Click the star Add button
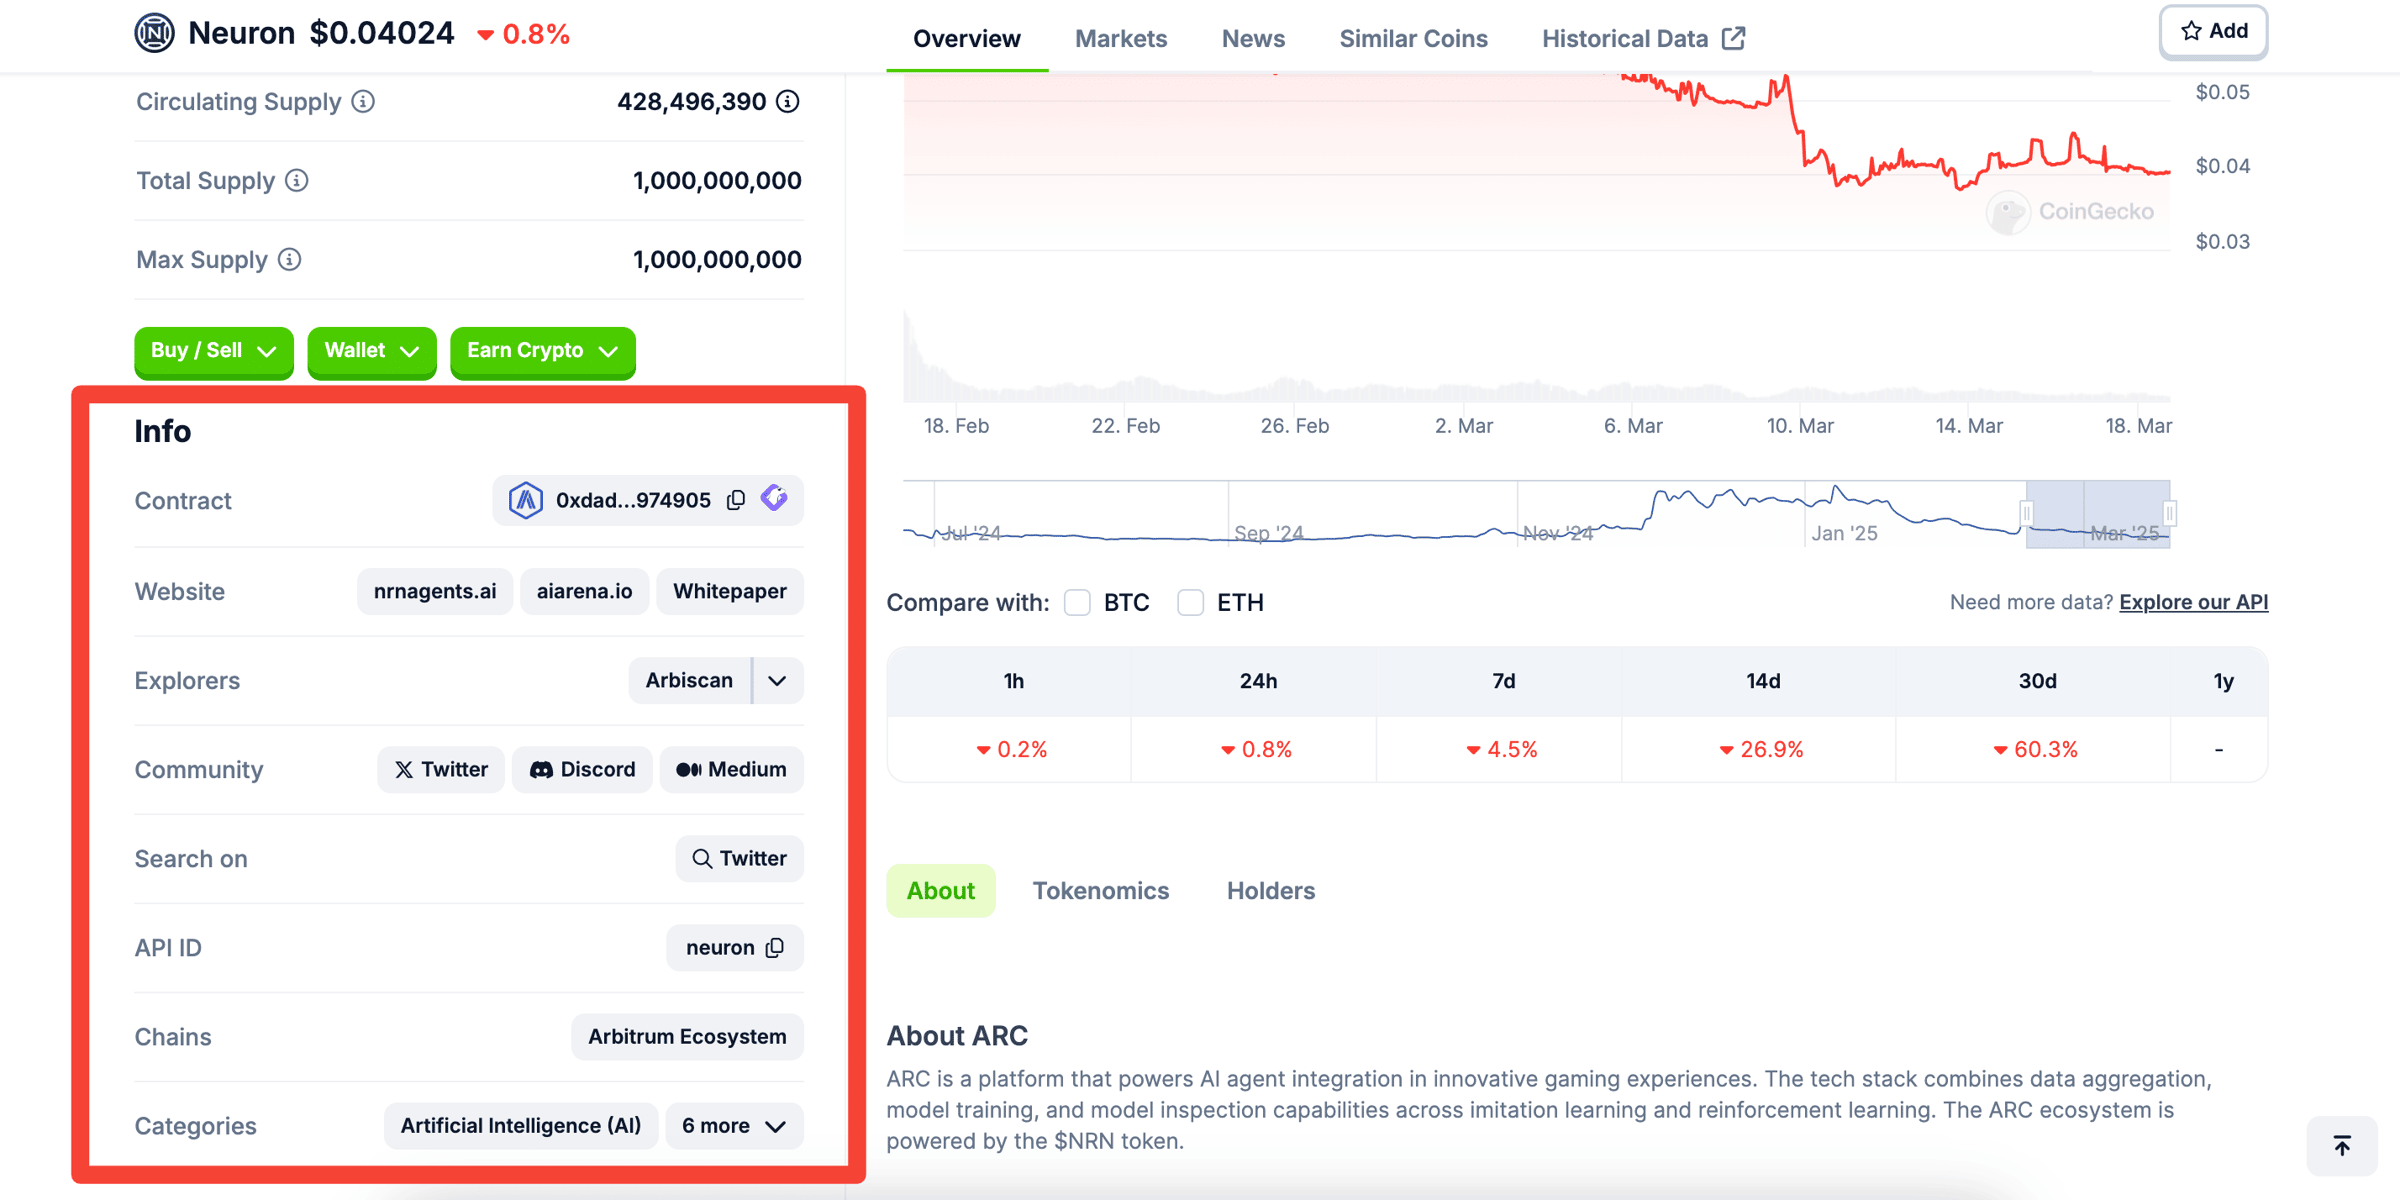 (2213, 32)
